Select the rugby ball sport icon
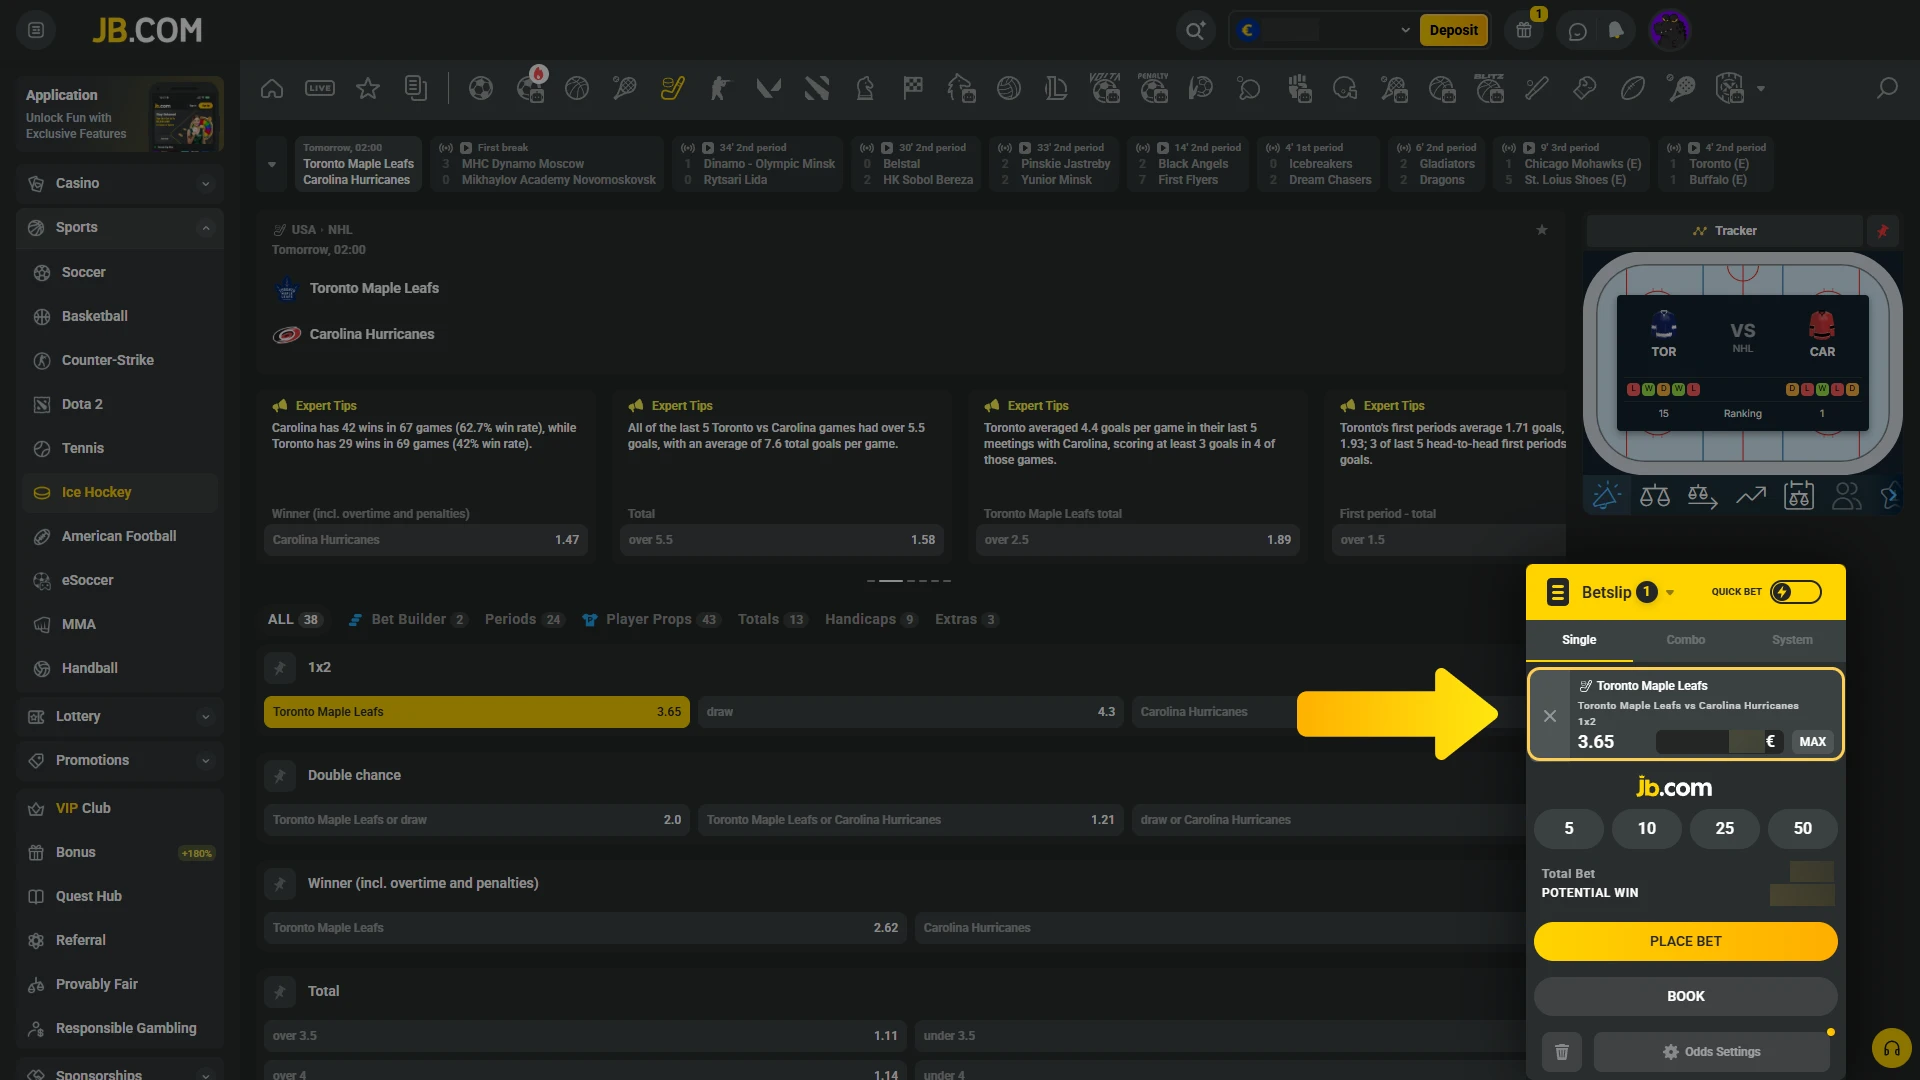 (x=1633, y=88)
